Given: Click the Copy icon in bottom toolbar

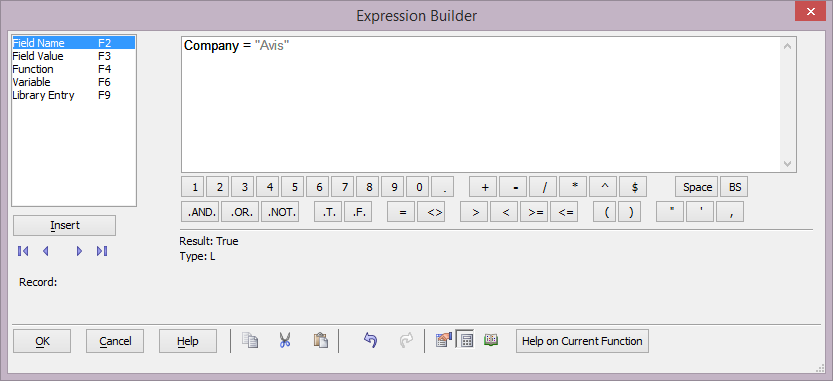Looking at the screenshot, I should pyautogui.click(x=250, y=341).
